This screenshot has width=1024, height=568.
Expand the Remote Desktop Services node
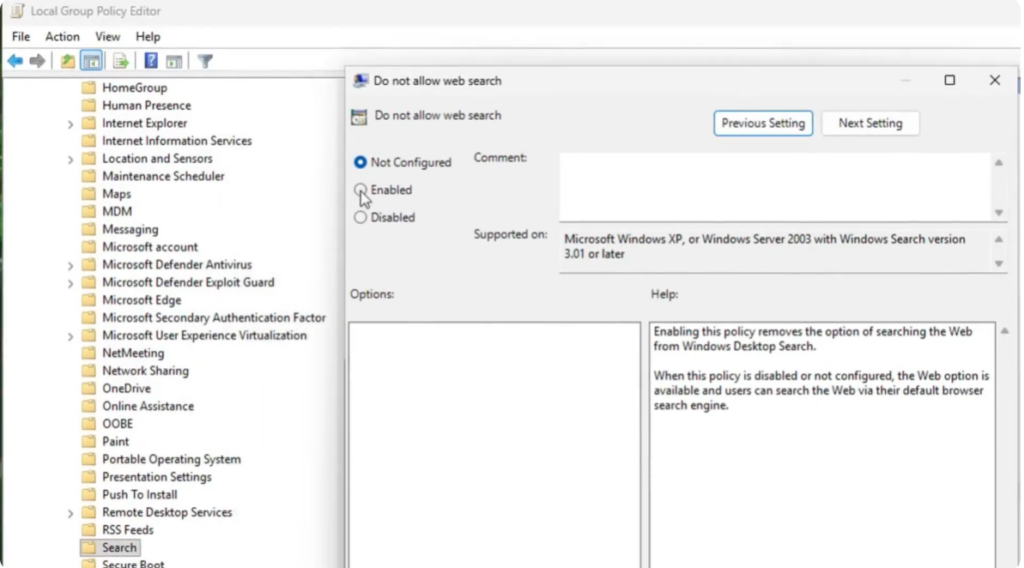[71, 513]
